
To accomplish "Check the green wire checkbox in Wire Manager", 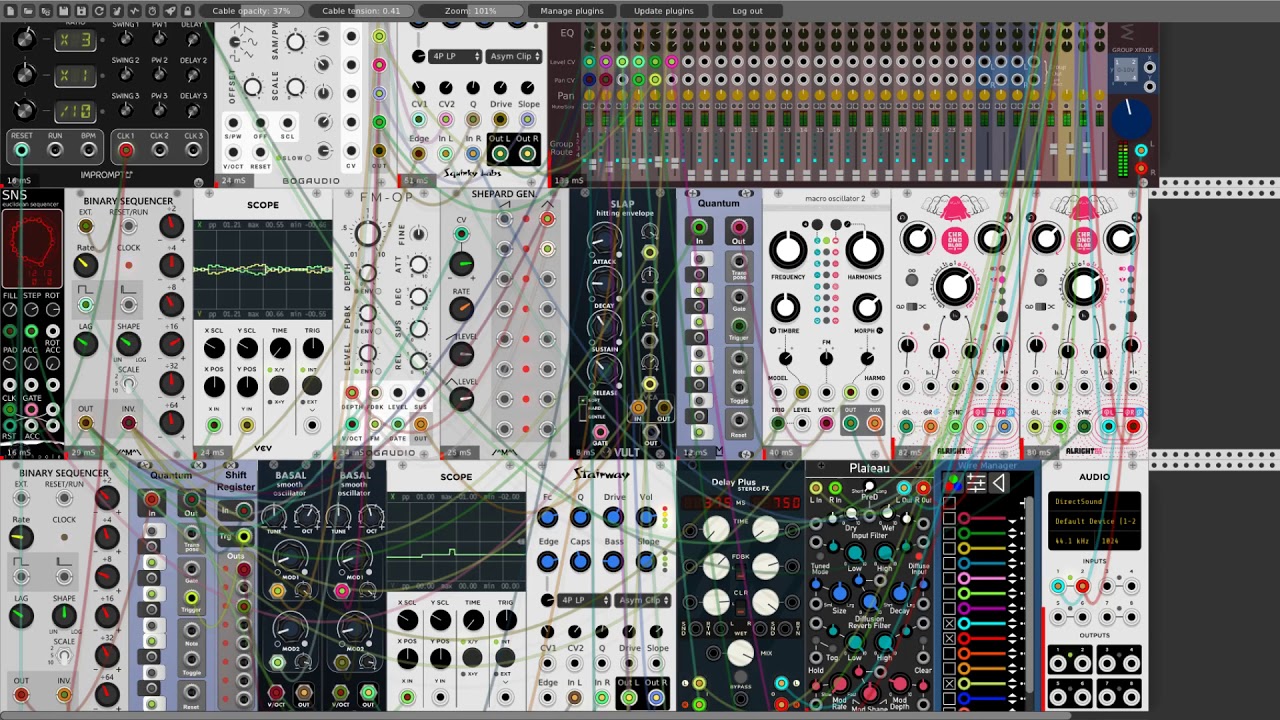I will (x=949, y=533).
